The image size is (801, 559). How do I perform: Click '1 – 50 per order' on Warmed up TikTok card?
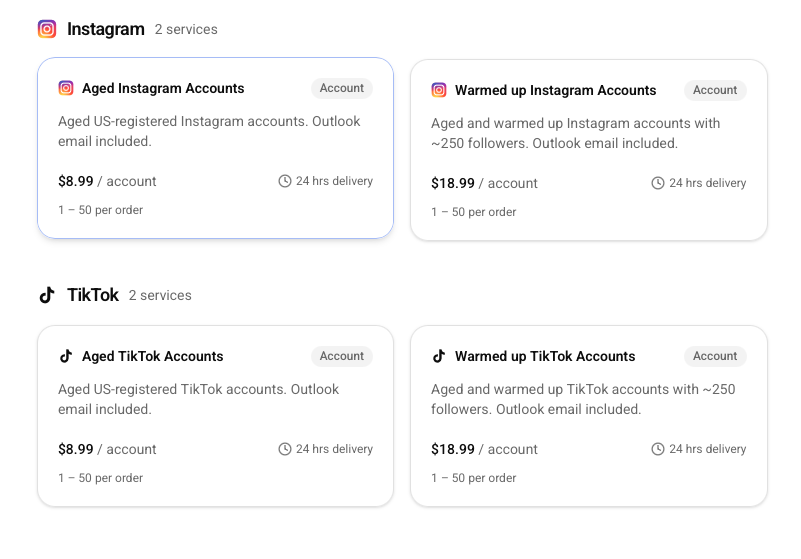474,478
